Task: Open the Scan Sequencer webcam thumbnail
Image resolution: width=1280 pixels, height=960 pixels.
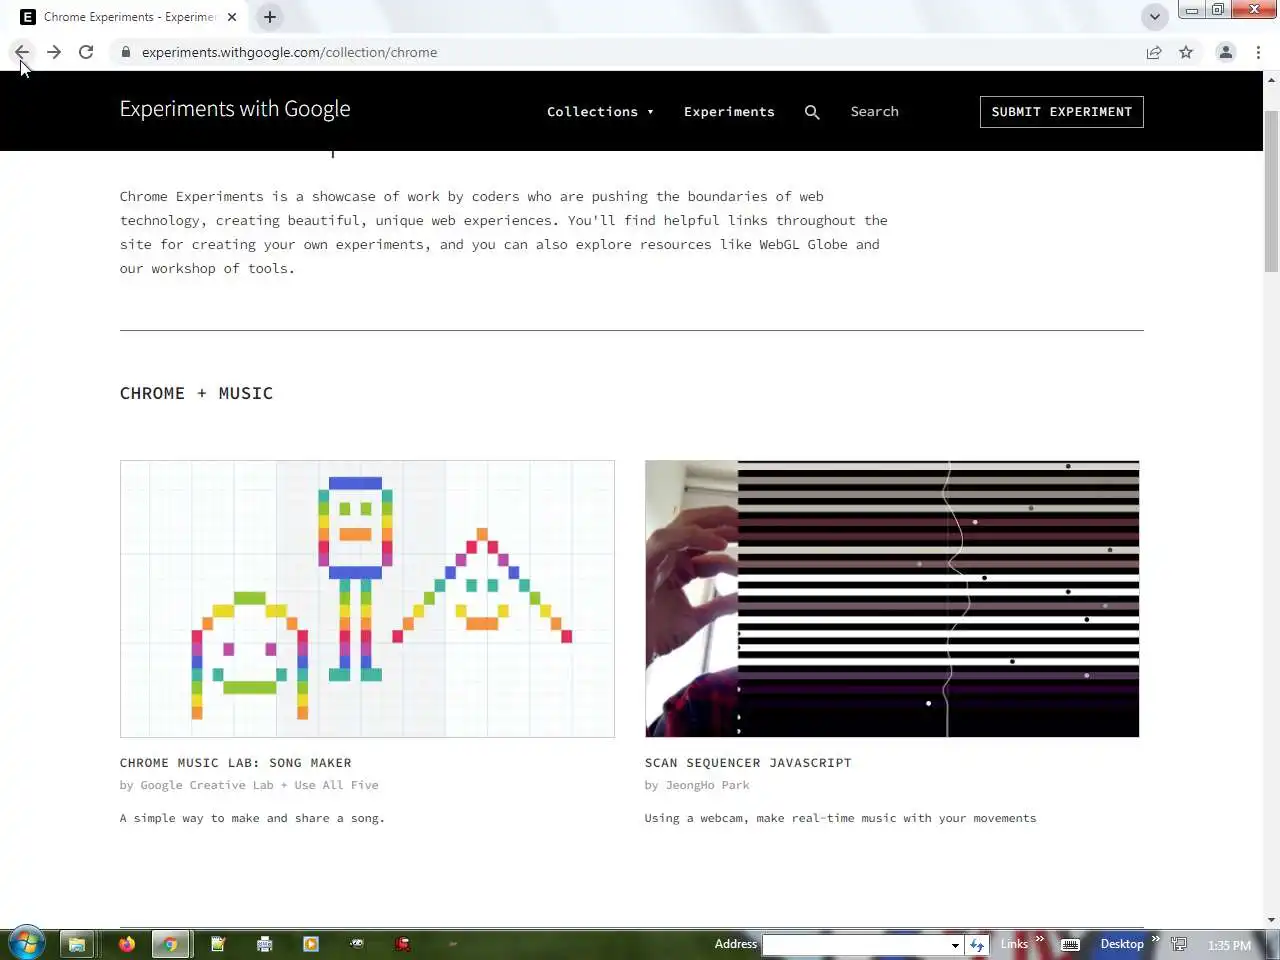Action: (x=892, y=599)
